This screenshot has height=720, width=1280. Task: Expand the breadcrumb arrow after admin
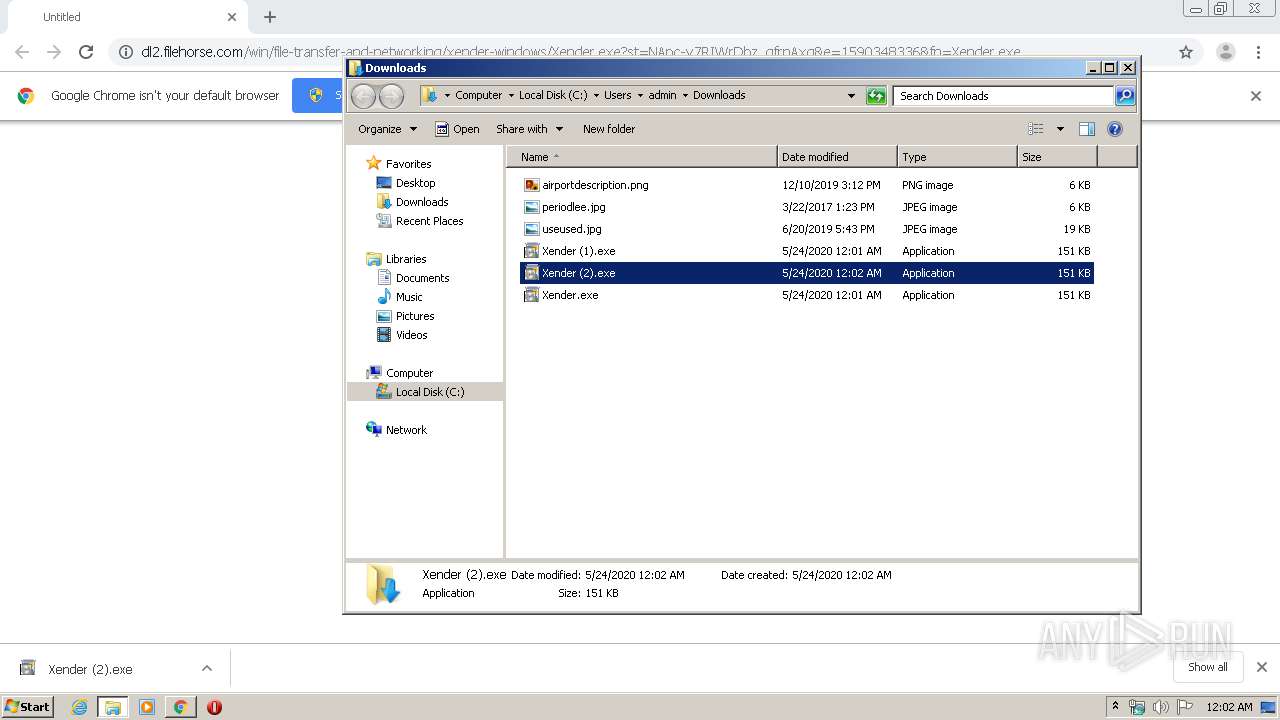click(x=685, y=96)
